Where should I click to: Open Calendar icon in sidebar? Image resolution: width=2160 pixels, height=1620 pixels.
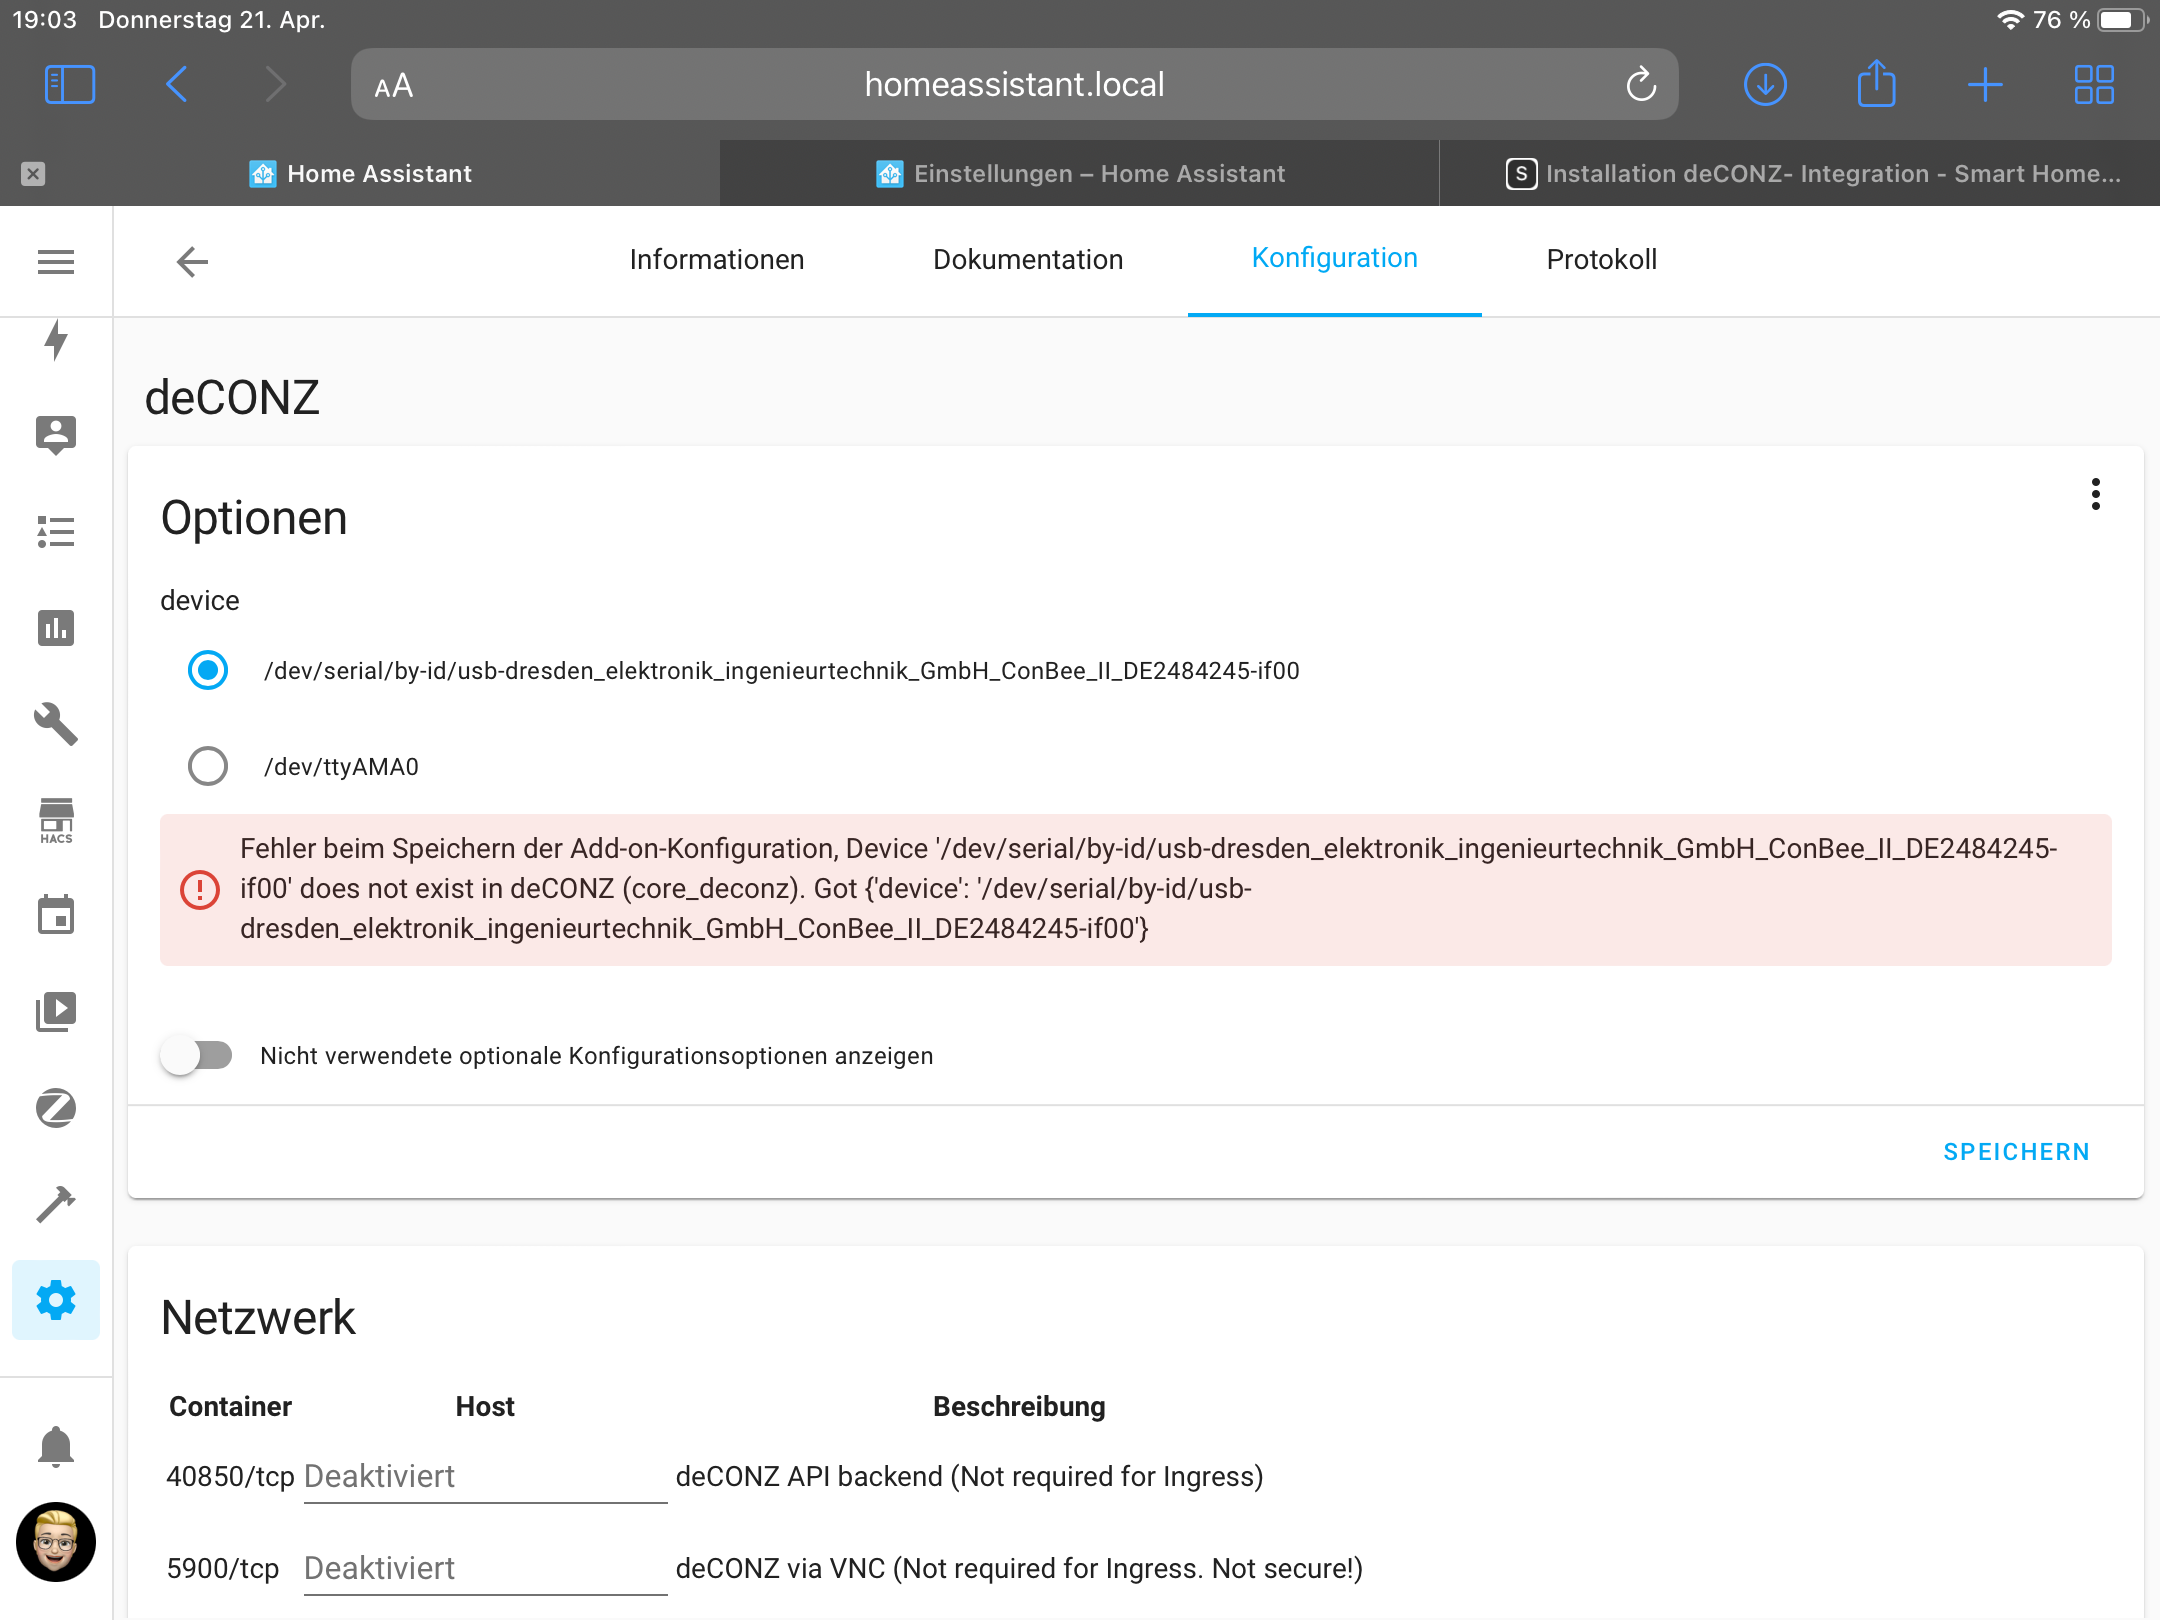click(56, 916)
